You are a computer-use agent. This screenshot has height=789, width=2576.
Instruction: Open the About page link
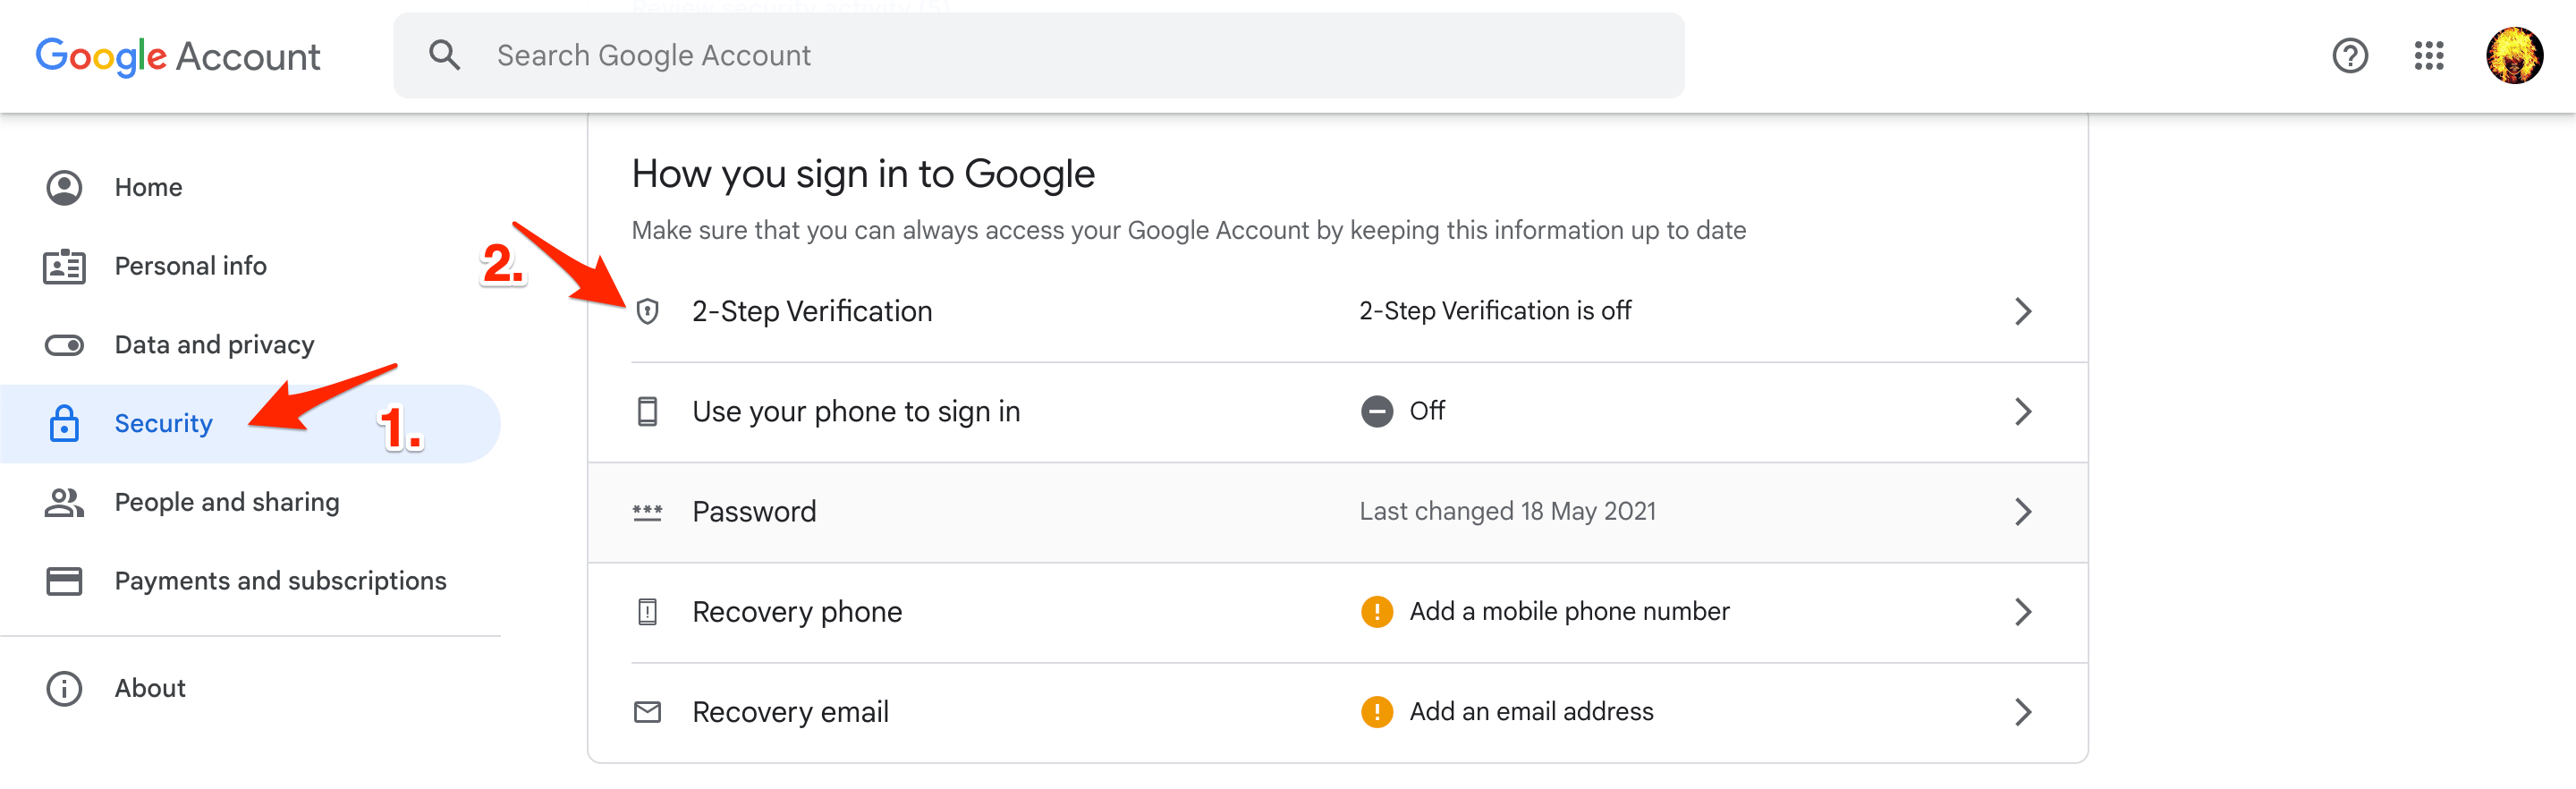(x=250, y=688)
